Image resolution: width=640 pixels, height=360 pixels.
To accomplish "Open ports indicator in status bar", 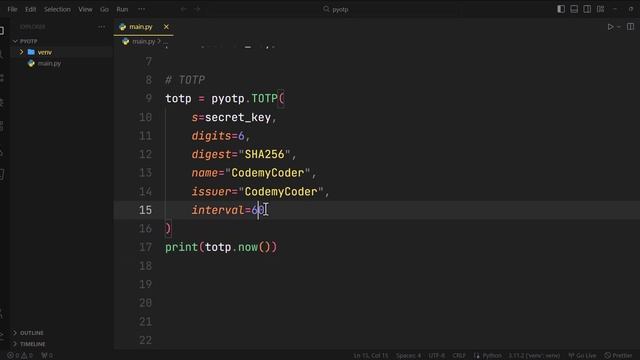I will pos(47,356).
